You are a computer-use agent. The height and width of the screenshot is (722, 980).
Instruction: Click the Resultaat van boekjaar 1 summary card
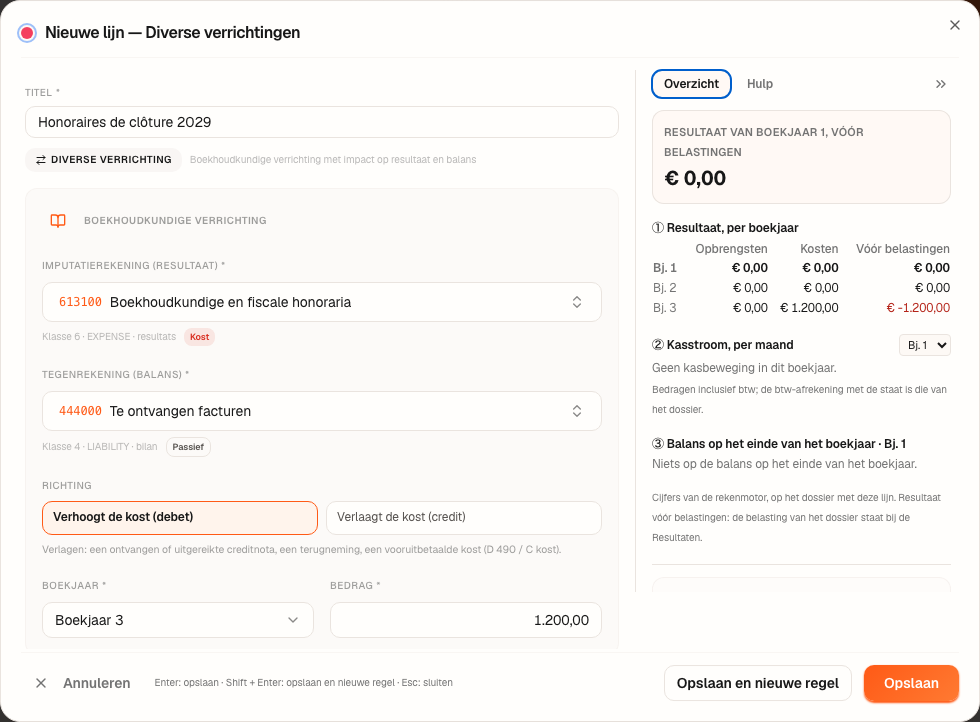pyautogui.click(x=801, y=157)
